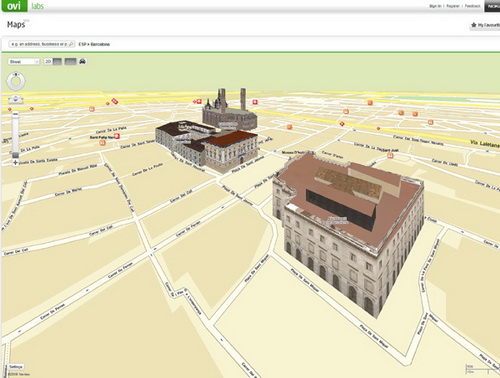This screenshot has width=500, height=378.
Task: Open the Register link
Action: (x=453, y=6)
